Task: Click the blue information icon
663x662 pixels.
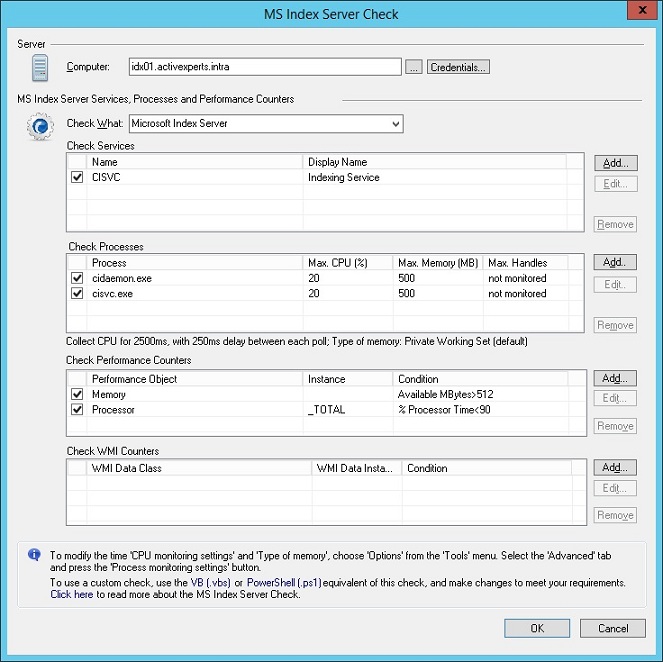Action: [34, 554]
